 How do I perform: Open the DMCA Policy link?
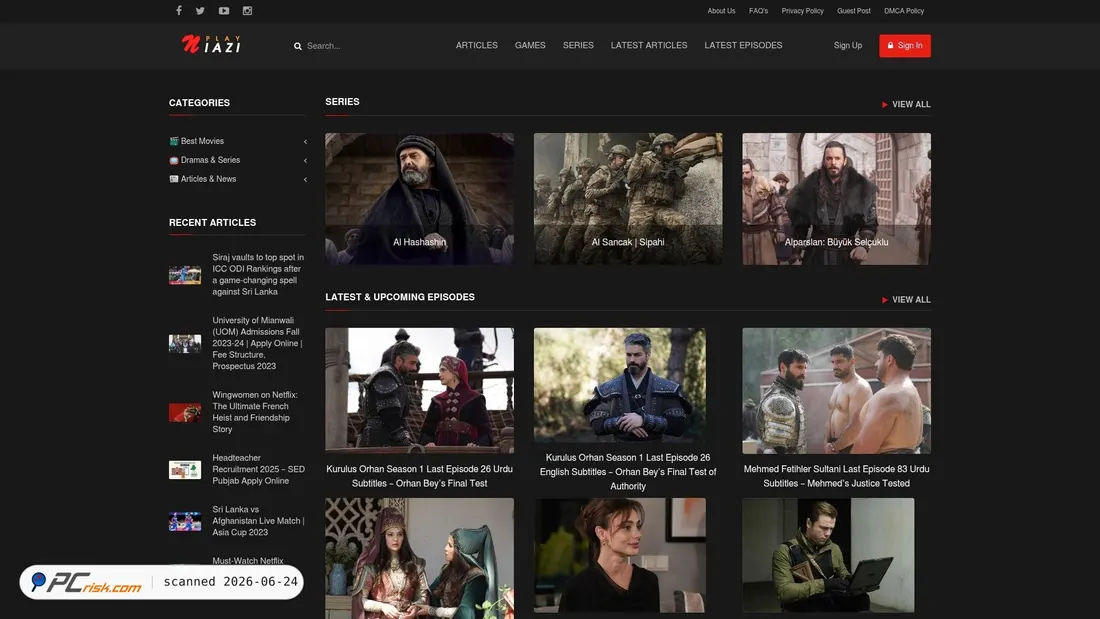click(904, 11)
